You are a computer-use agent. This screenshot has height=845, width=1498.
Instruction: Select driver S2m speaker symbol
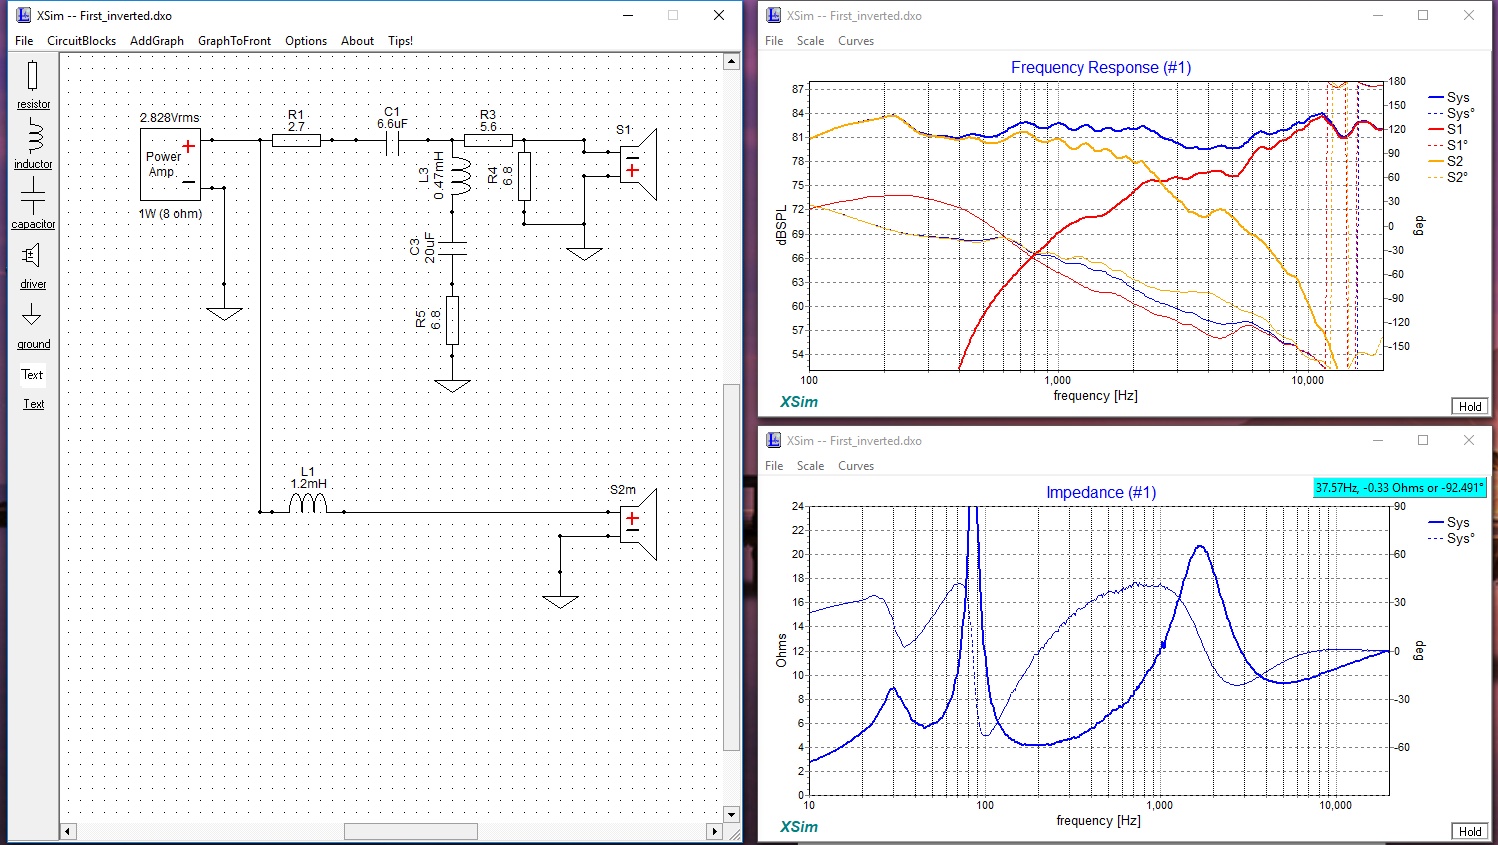(x=638, y=524)
